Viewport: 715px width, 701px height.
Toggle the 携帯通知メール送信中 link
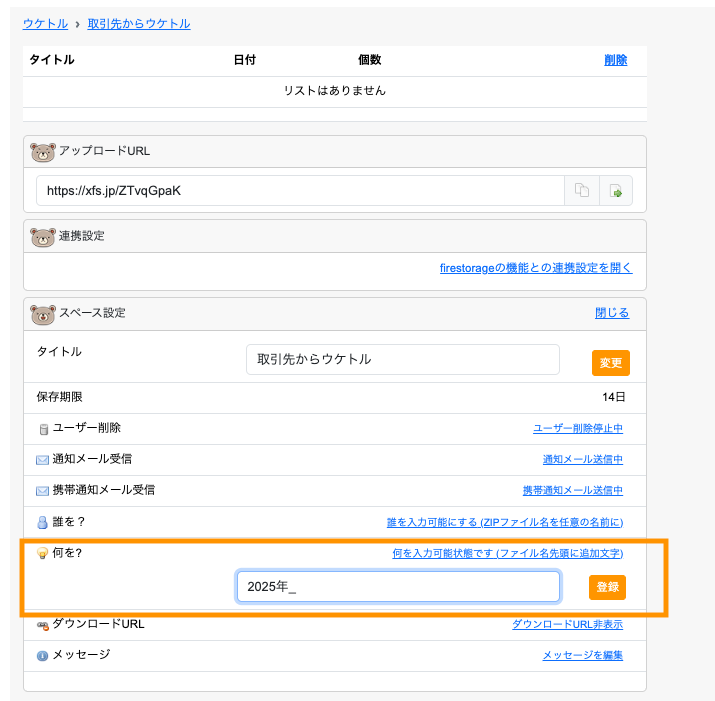572,491
